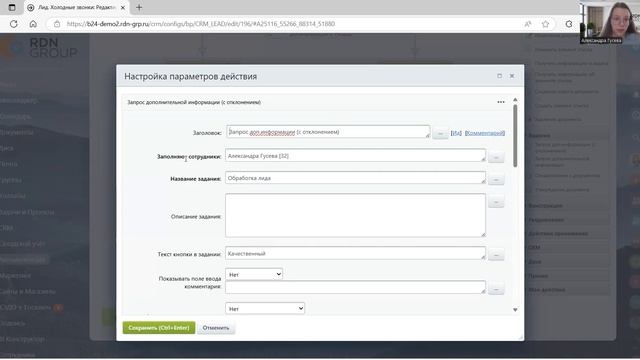Activate the read aloud icon in address bar

pos(528,24)
